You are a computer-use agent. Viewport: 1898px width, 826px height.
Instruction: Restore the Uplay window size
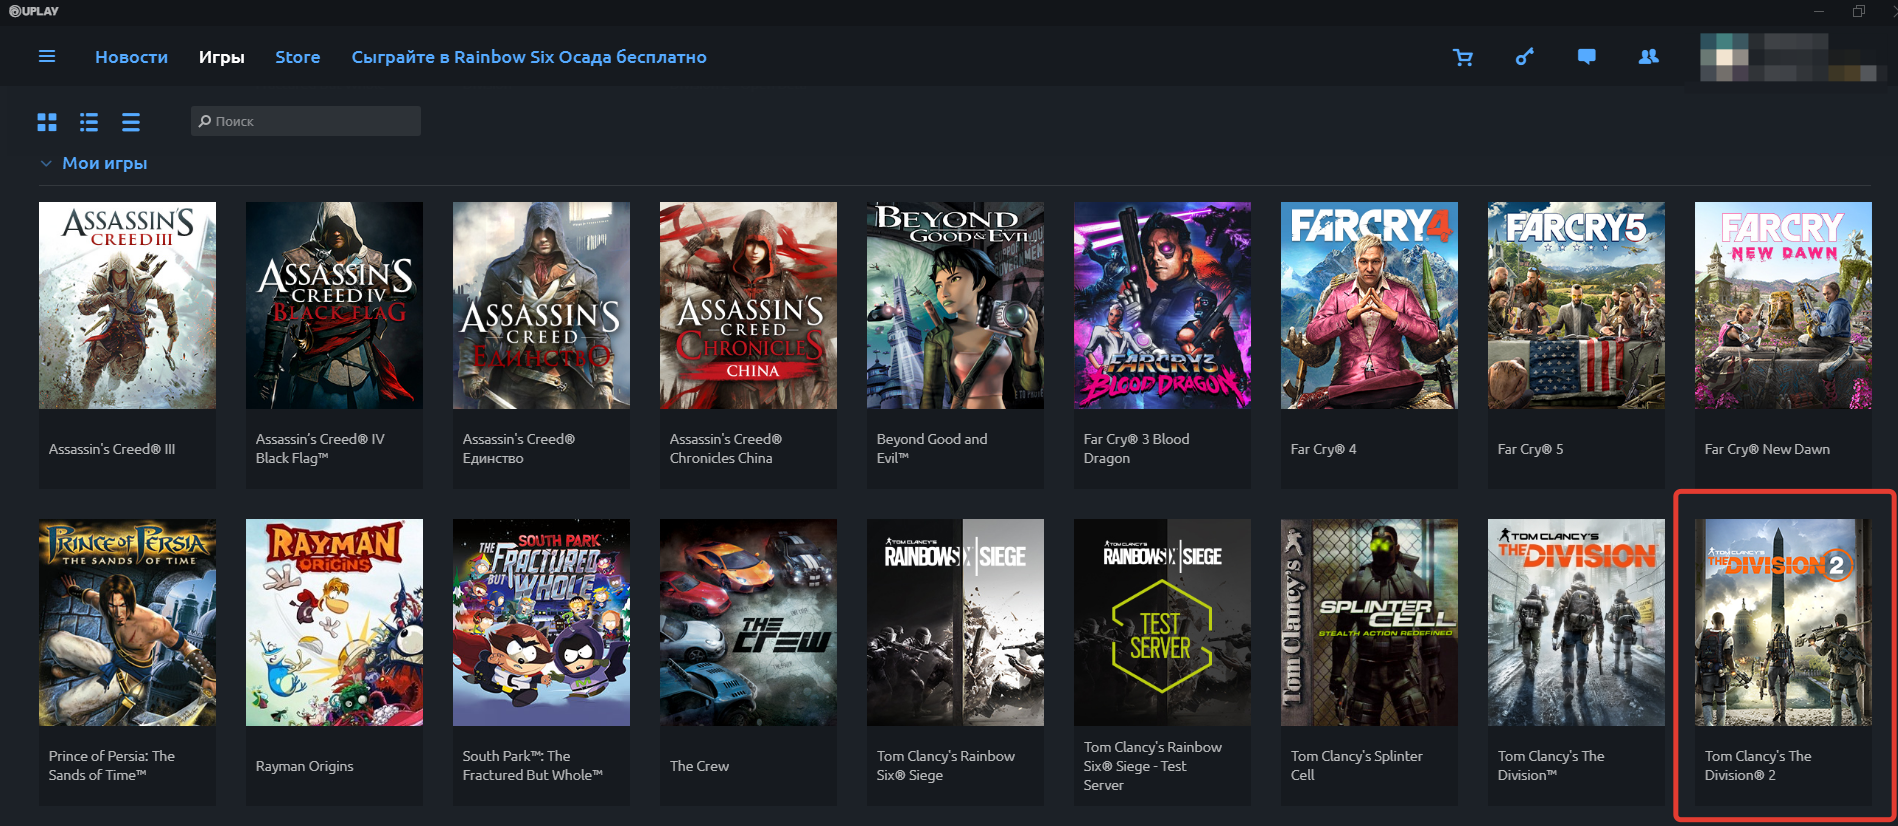1859,11
